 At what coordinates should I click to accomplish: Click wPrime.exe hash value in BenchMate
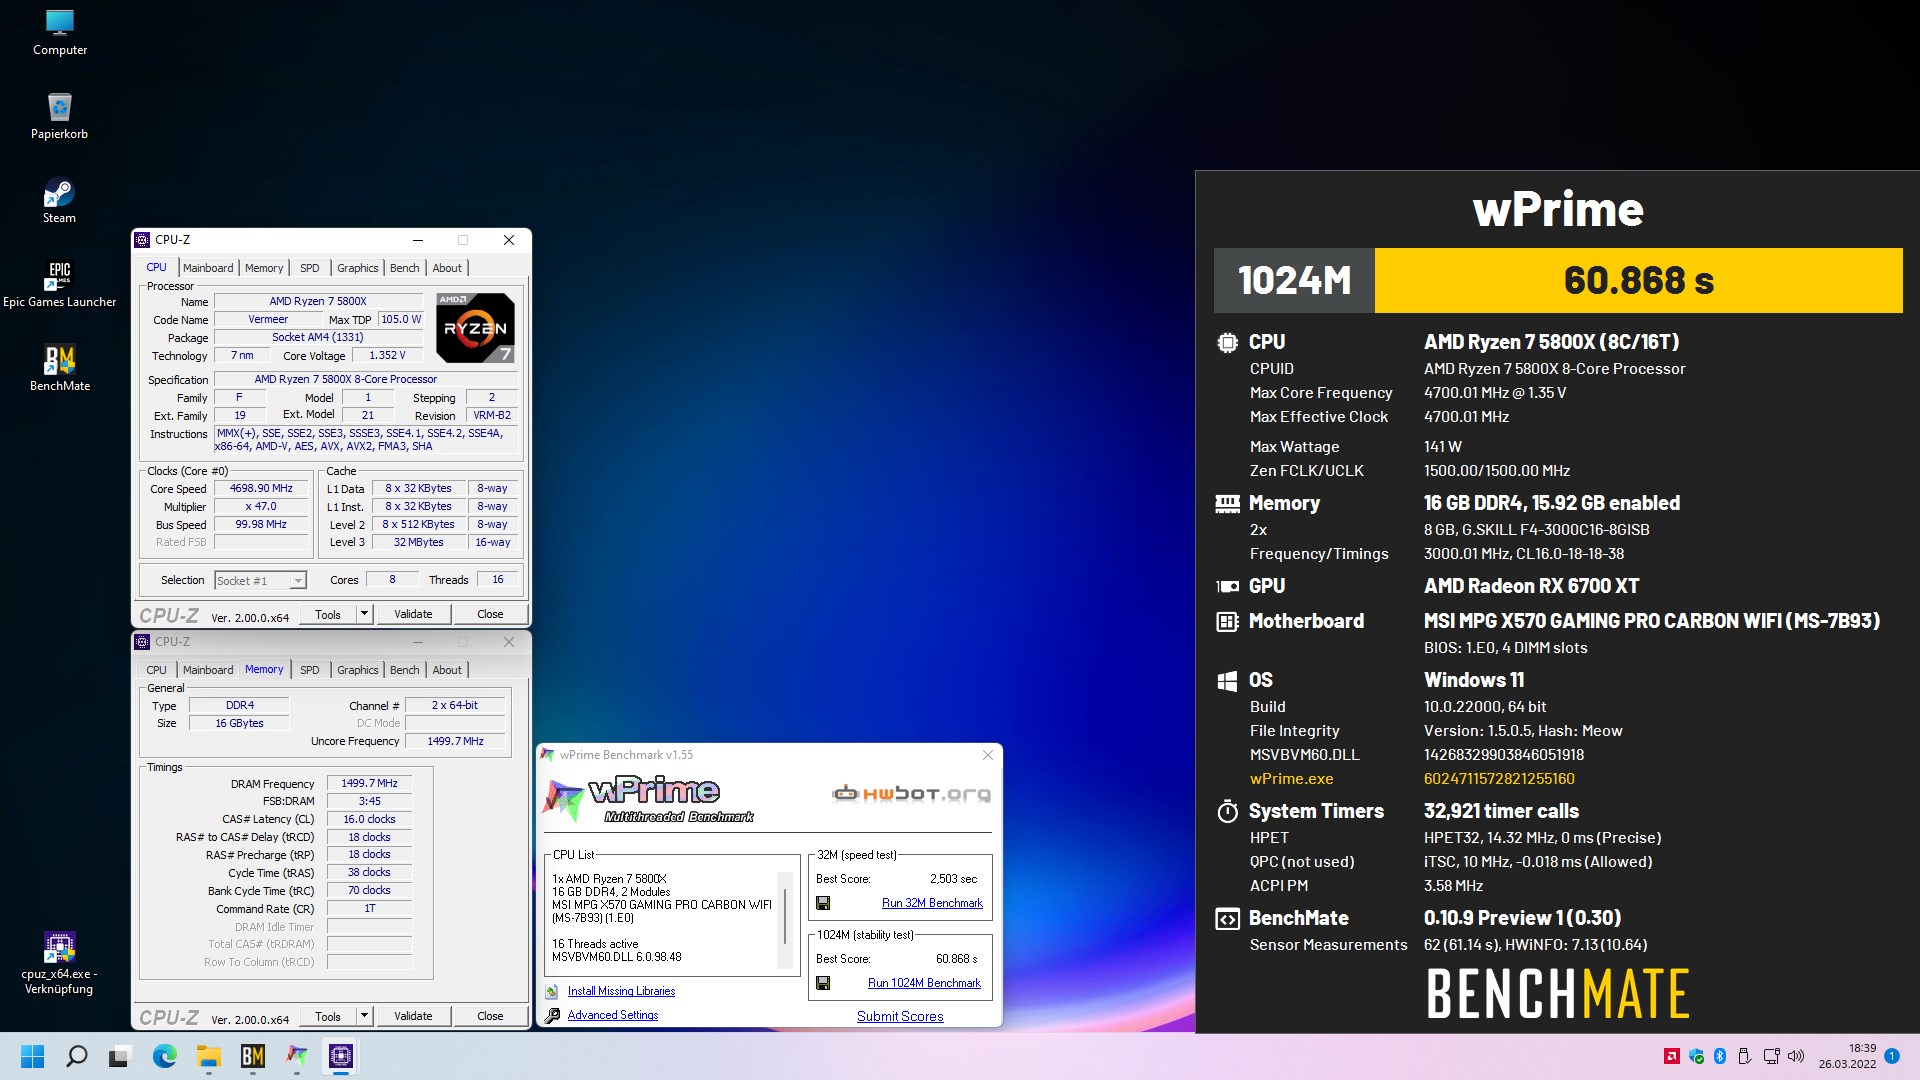(1499, 779)
